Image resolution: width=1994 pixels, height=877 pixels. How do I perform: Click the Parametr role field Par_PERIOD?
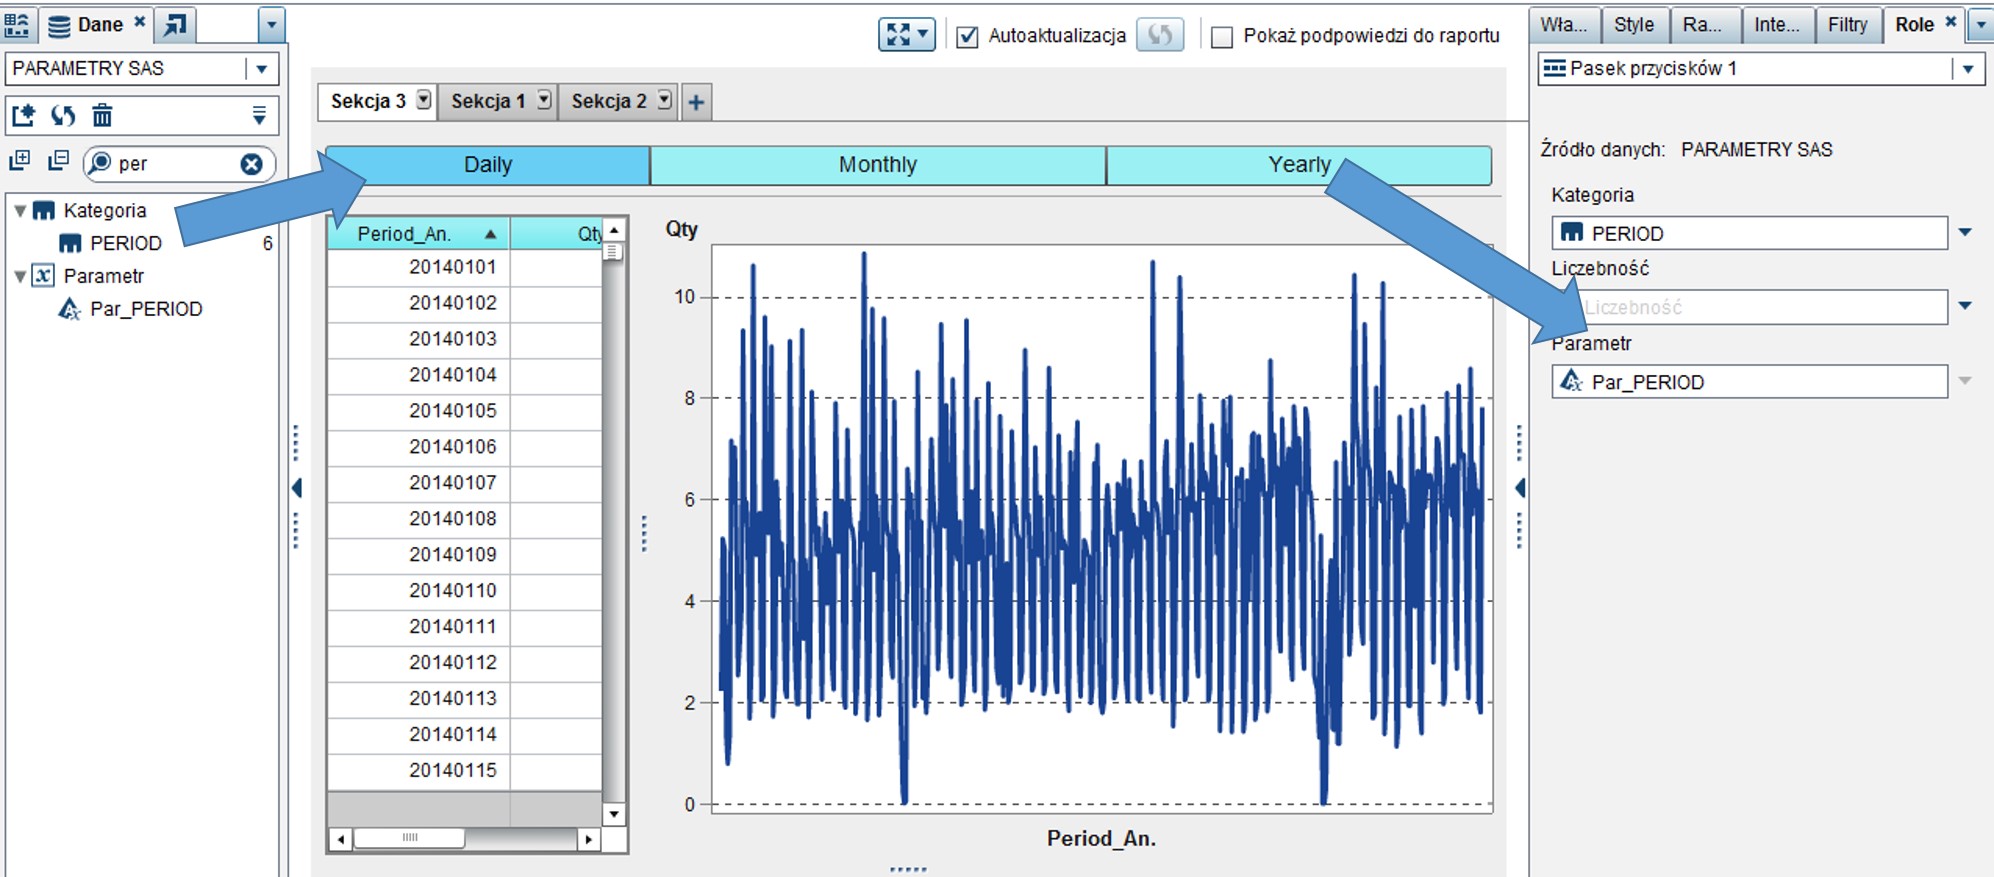[1750, 382]
